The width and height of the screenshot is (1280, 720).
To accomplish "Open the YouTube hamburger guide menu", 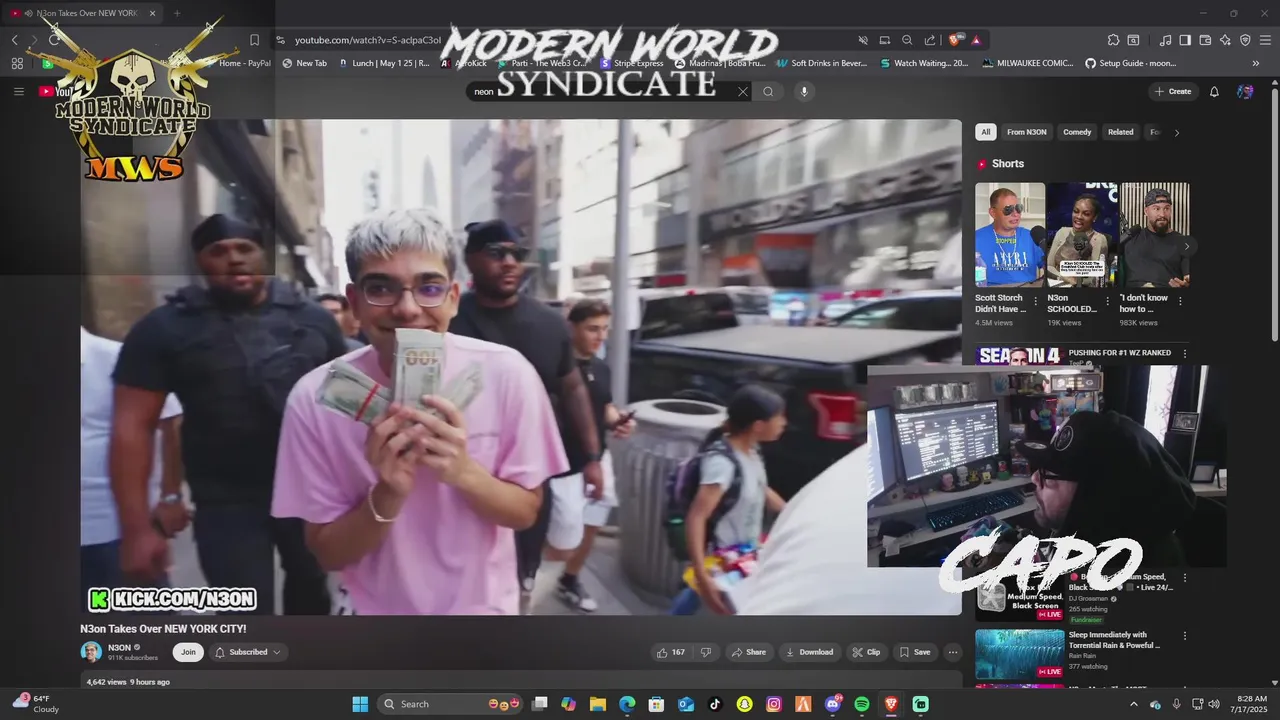I will [x=18, y=91].
